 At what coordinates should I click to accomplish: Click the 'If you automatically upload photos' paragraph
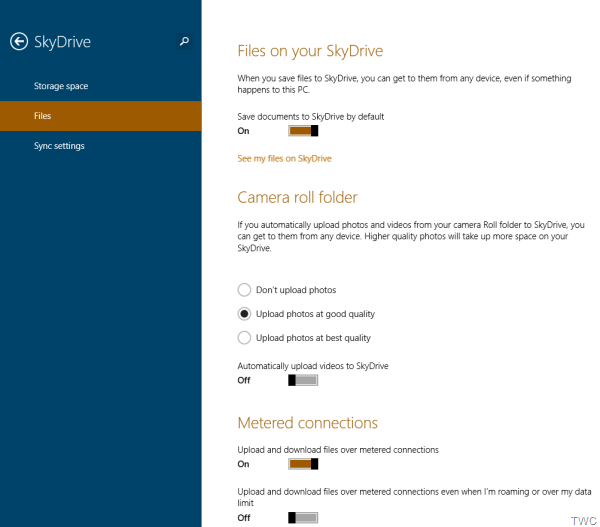(x=411, y=236)
